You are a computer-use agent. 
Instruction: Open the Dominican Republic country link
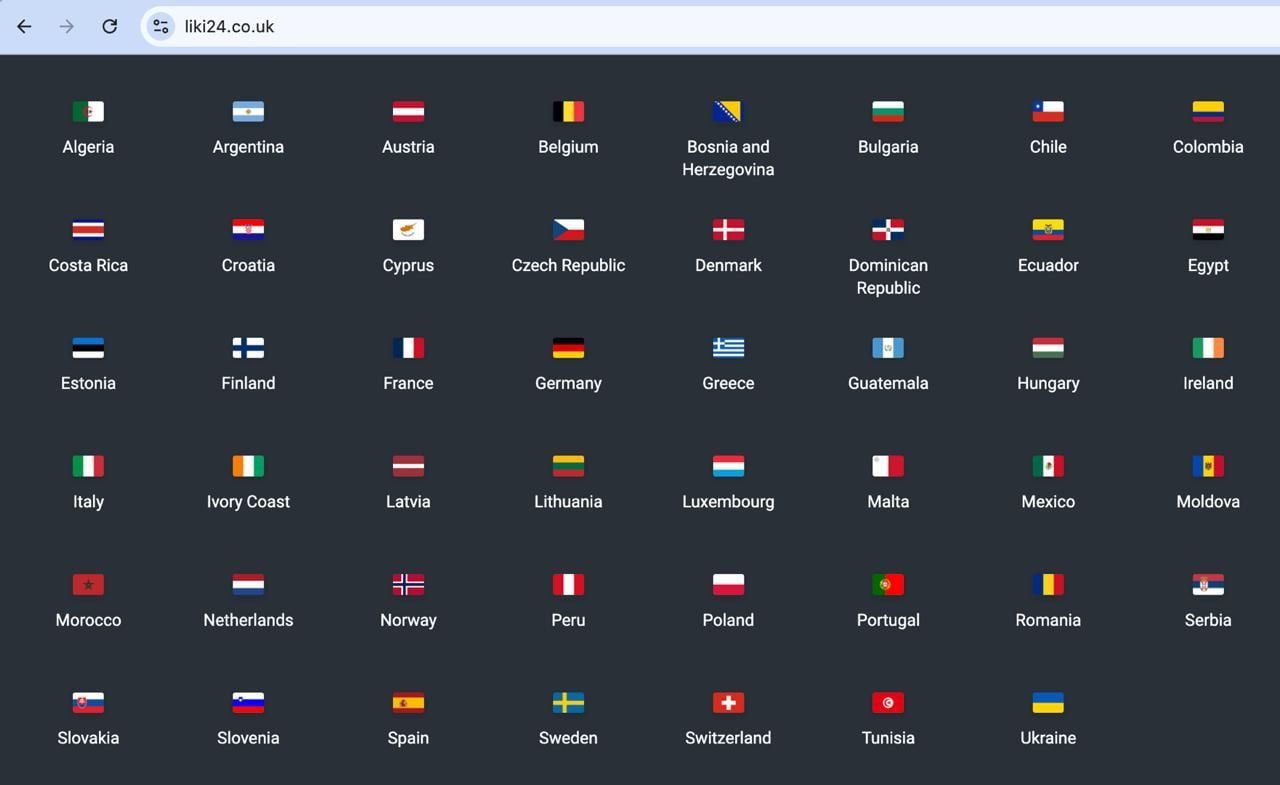pyautogui.click(x=888, y=276)
